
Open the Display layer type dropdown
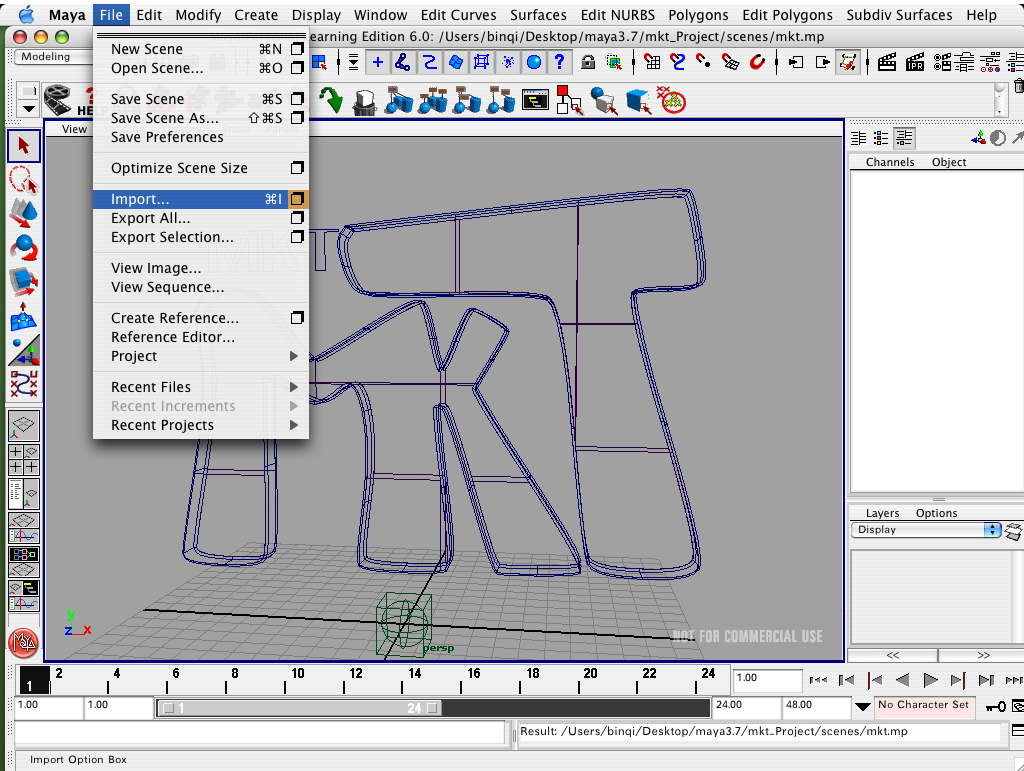click(x=925, y=530)
